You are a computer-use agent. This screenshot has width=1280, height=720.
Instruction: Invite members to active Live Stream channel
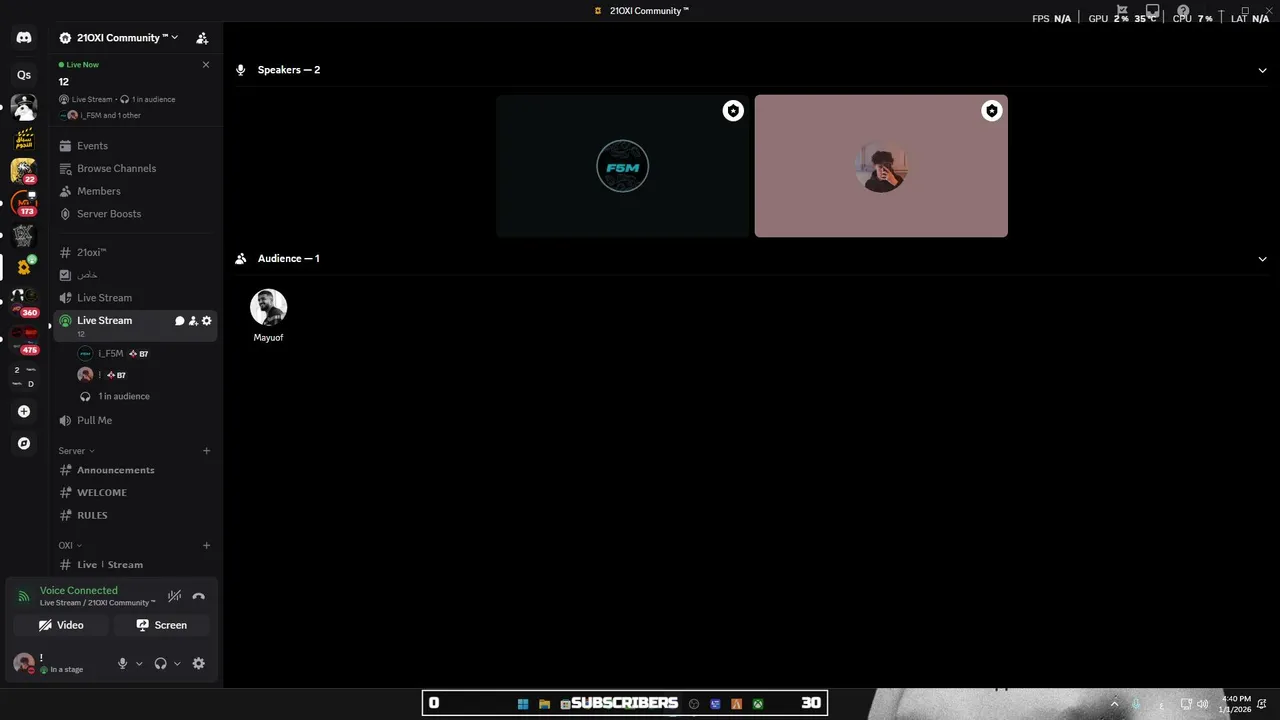point(193,321)
